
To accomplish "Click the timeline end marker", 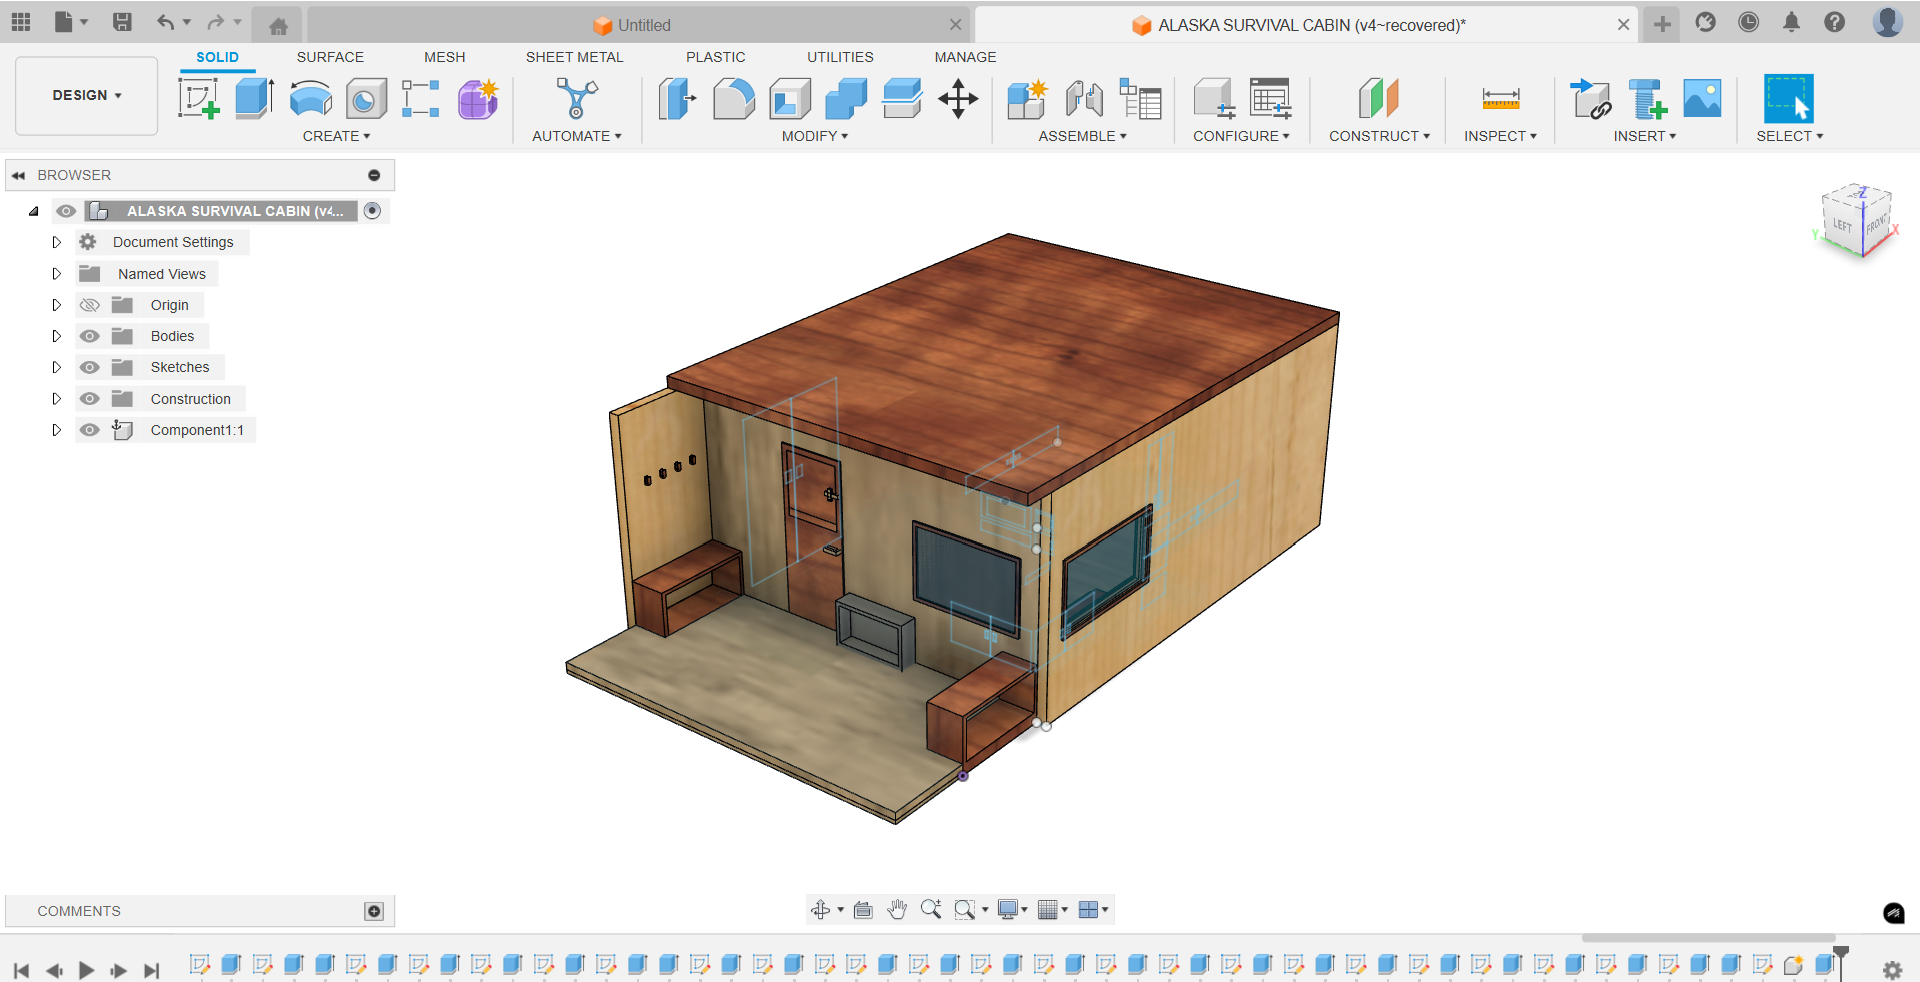I will point(1841,963).
